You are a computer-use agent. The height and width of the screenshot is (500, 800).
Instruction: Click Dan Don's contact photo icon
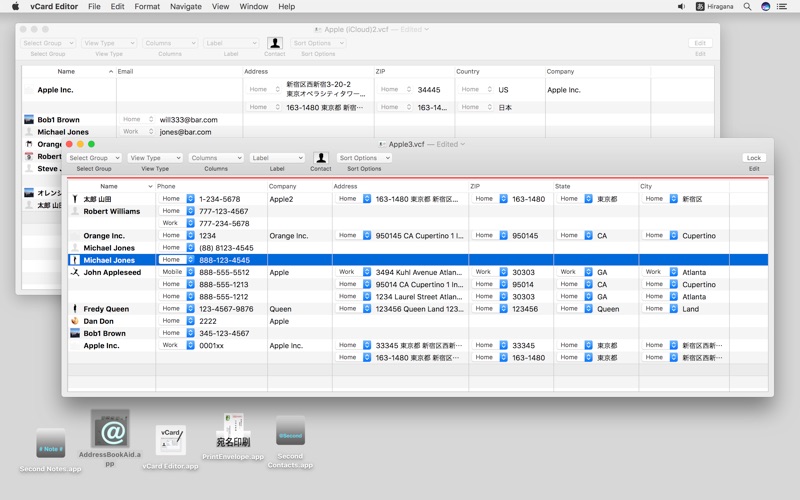click(x=75, y=321)
